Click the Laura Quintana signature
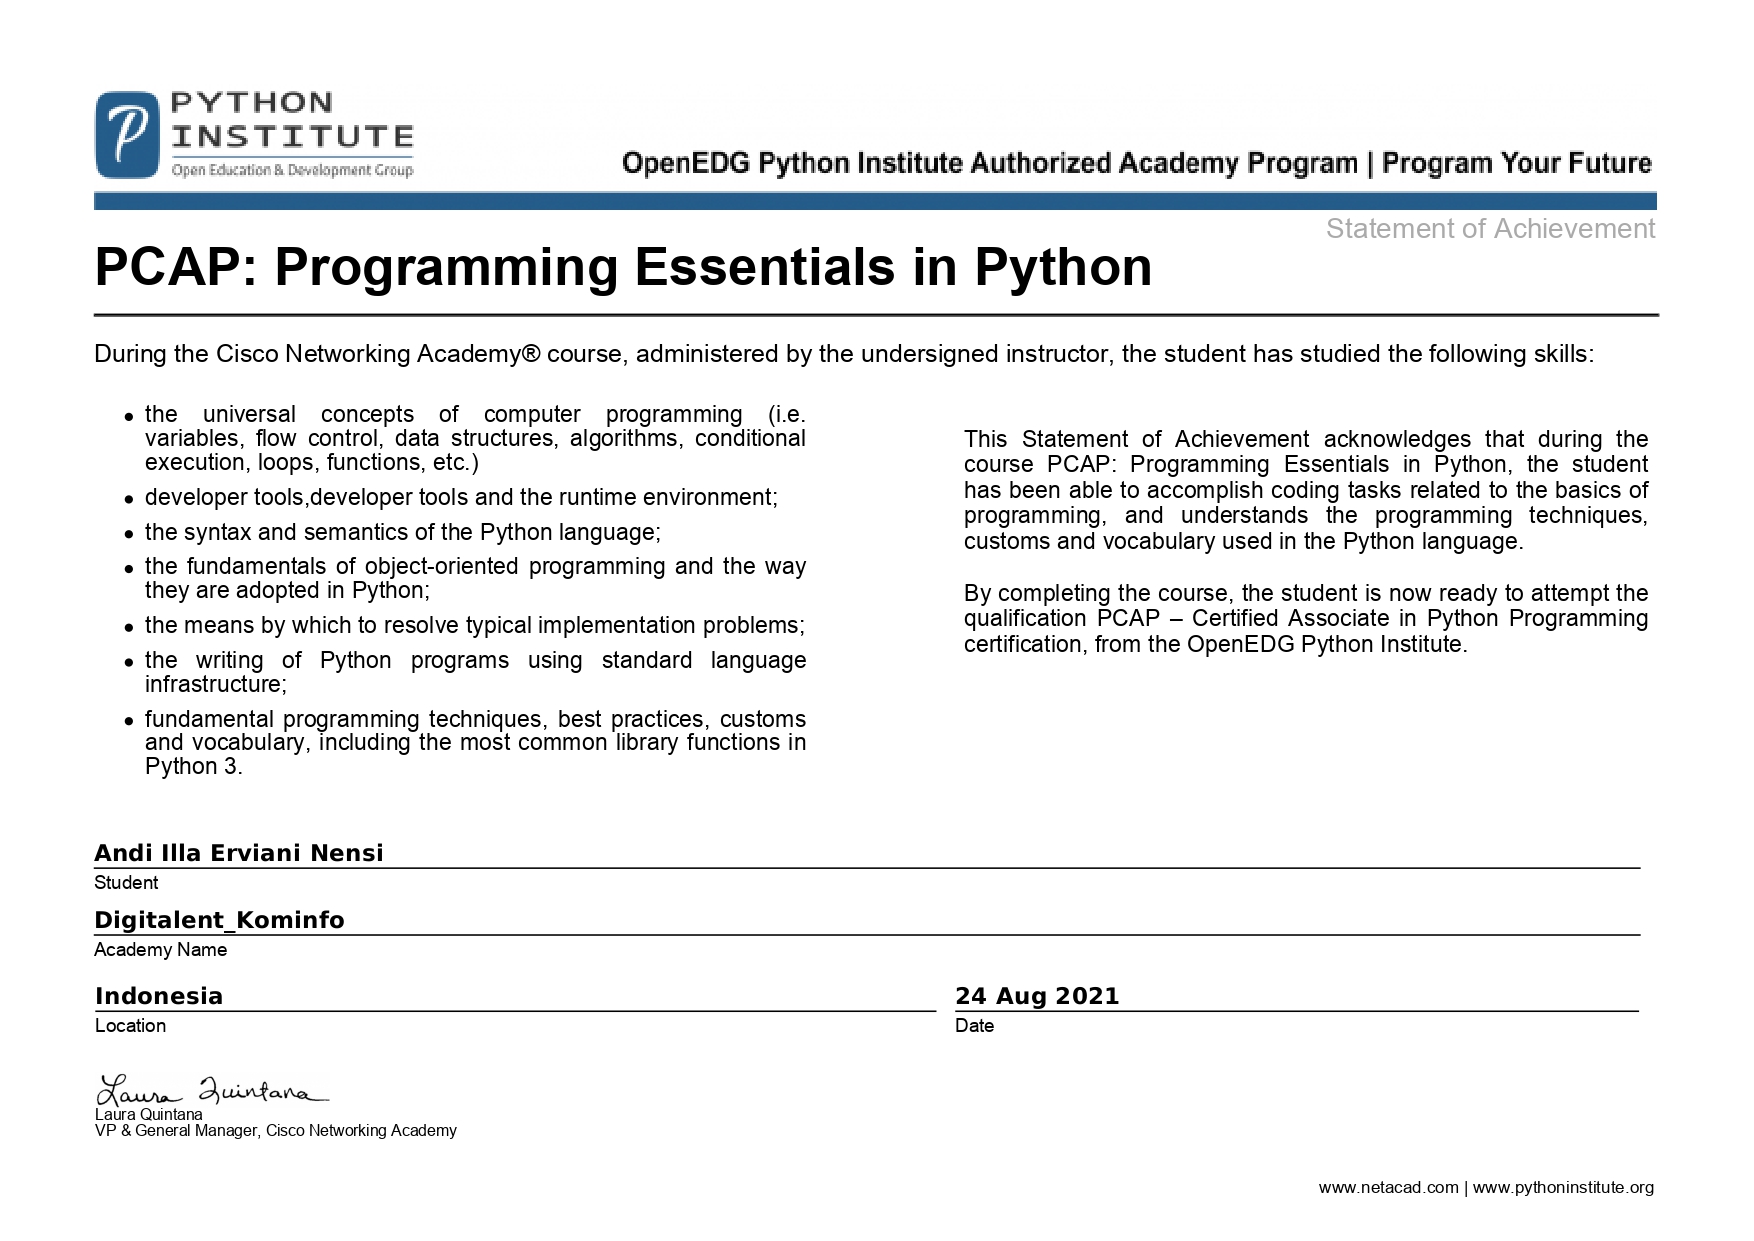Screen dimensions: 1754x1241 coord(212,1091)
